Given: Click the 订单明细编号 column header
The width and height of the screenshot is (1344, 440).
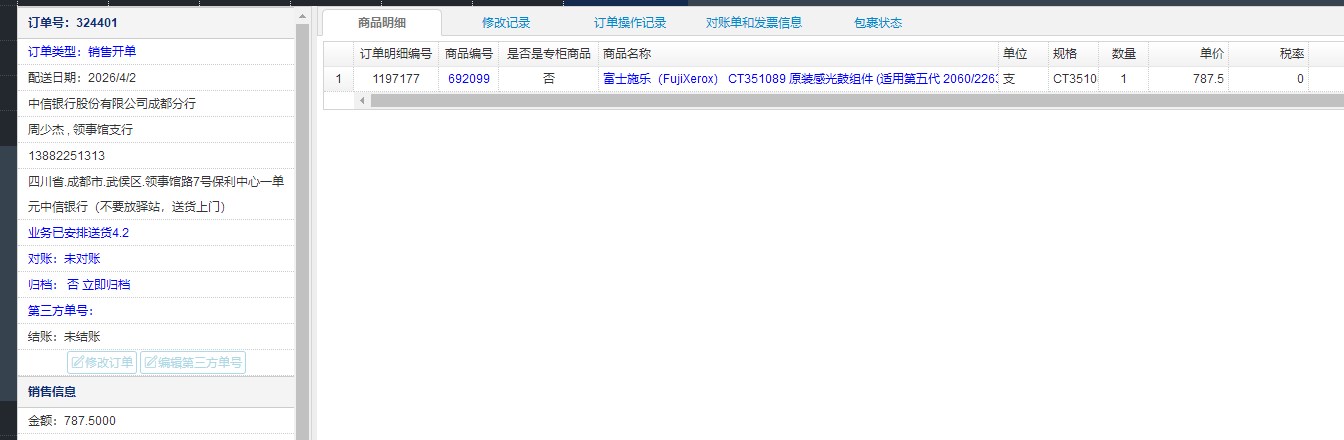Looking at the screenshot, I should [395, 54].
